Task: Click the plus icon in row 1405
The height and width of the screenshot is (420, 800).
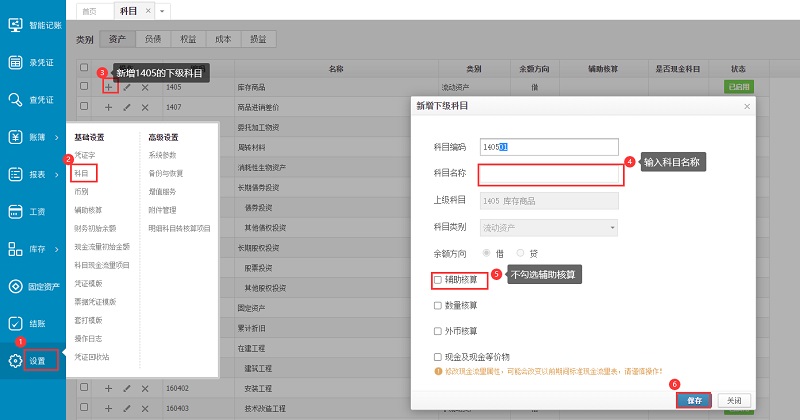Action: [108, 88]
